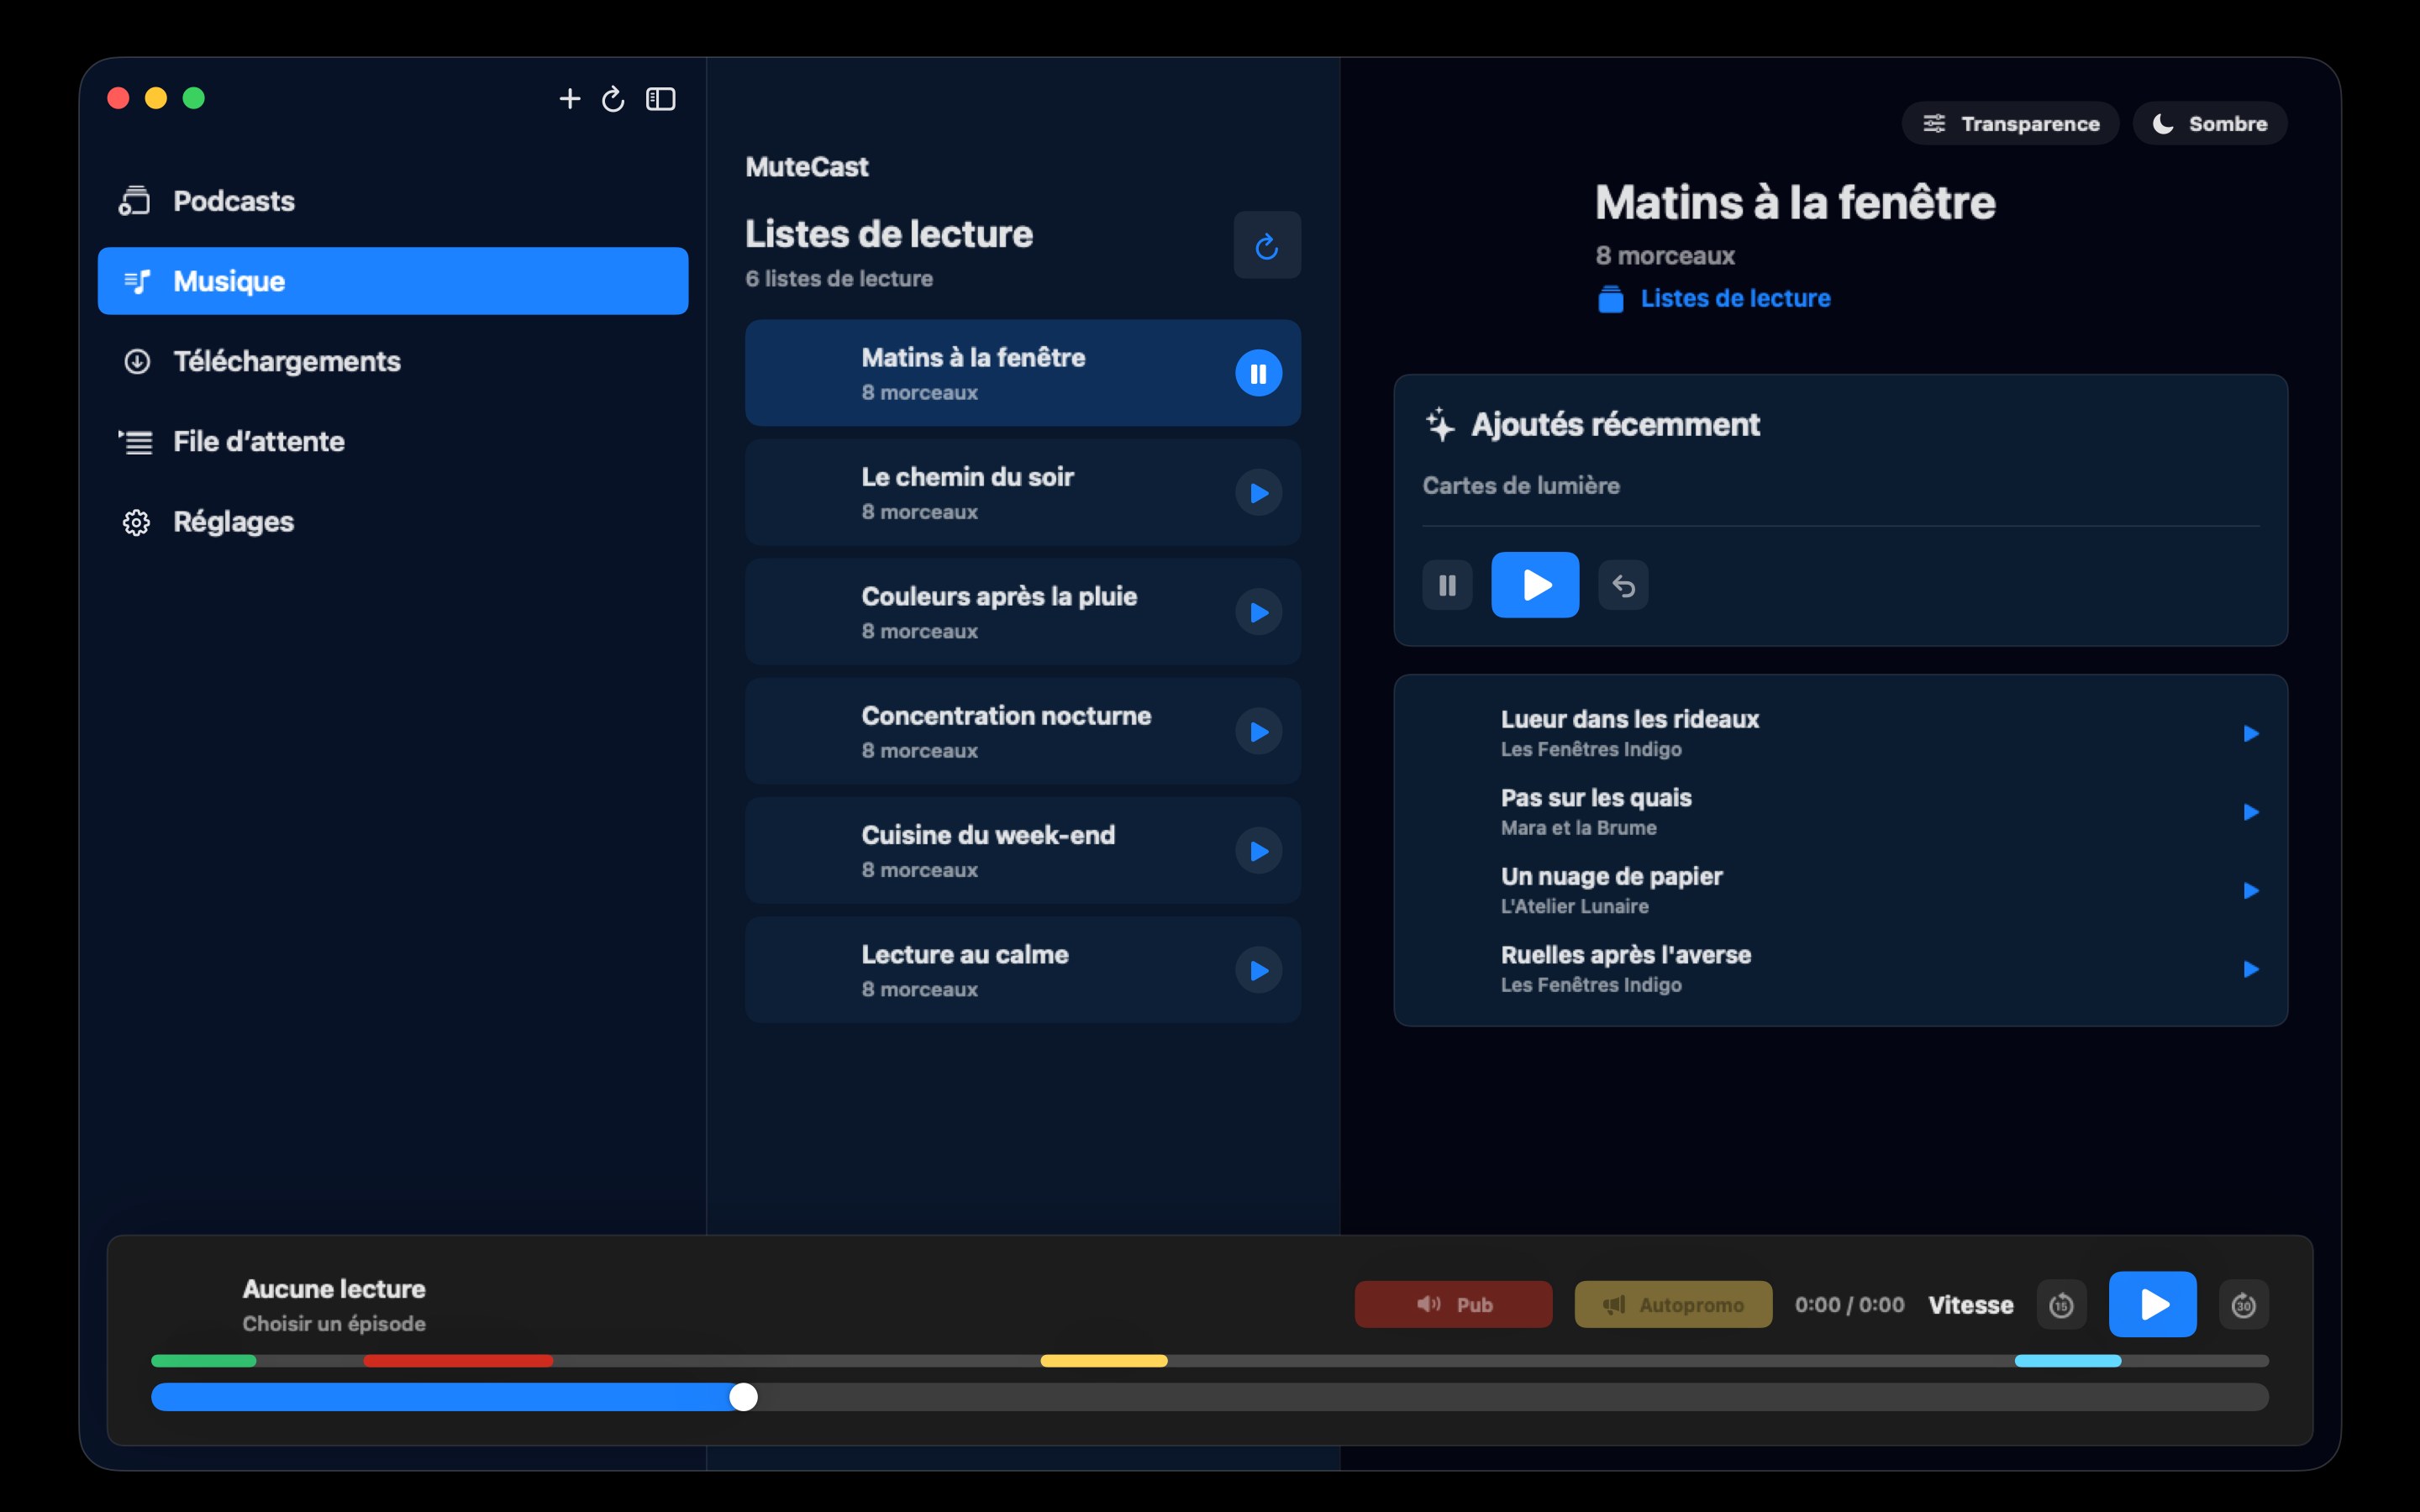The width and height of the screenshot is (2420, 1512).
Task: Open the Transparence settings
Action: [2010, 123]
